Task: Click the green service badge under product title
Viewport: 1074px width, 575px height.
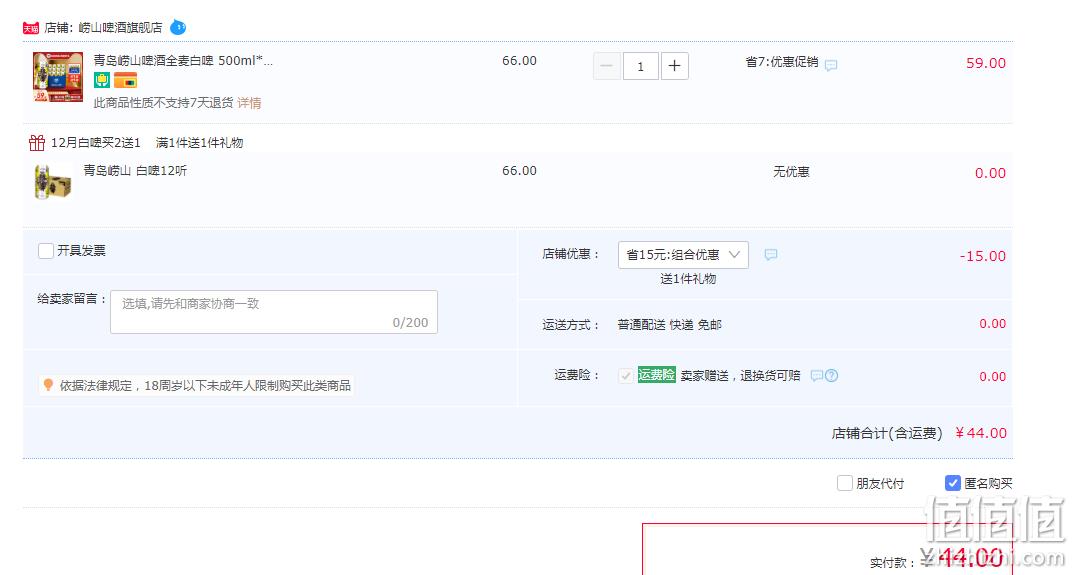Action: pos(102,80)
